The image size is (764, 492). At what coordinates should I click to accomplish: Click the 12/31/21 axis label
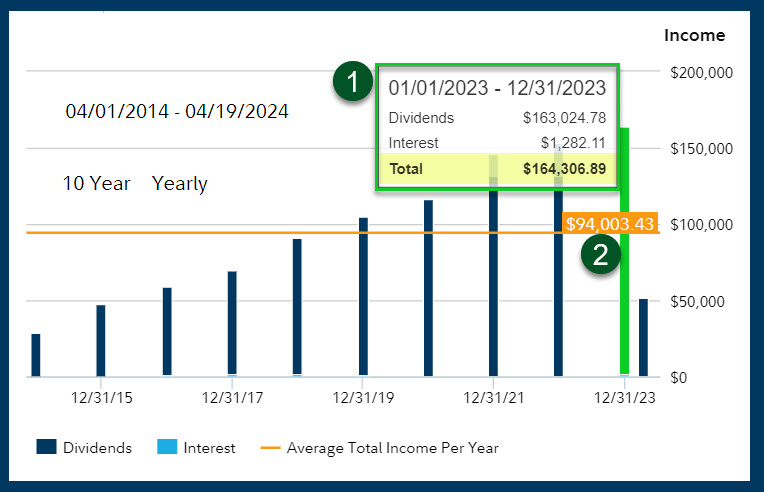[493, 397]
